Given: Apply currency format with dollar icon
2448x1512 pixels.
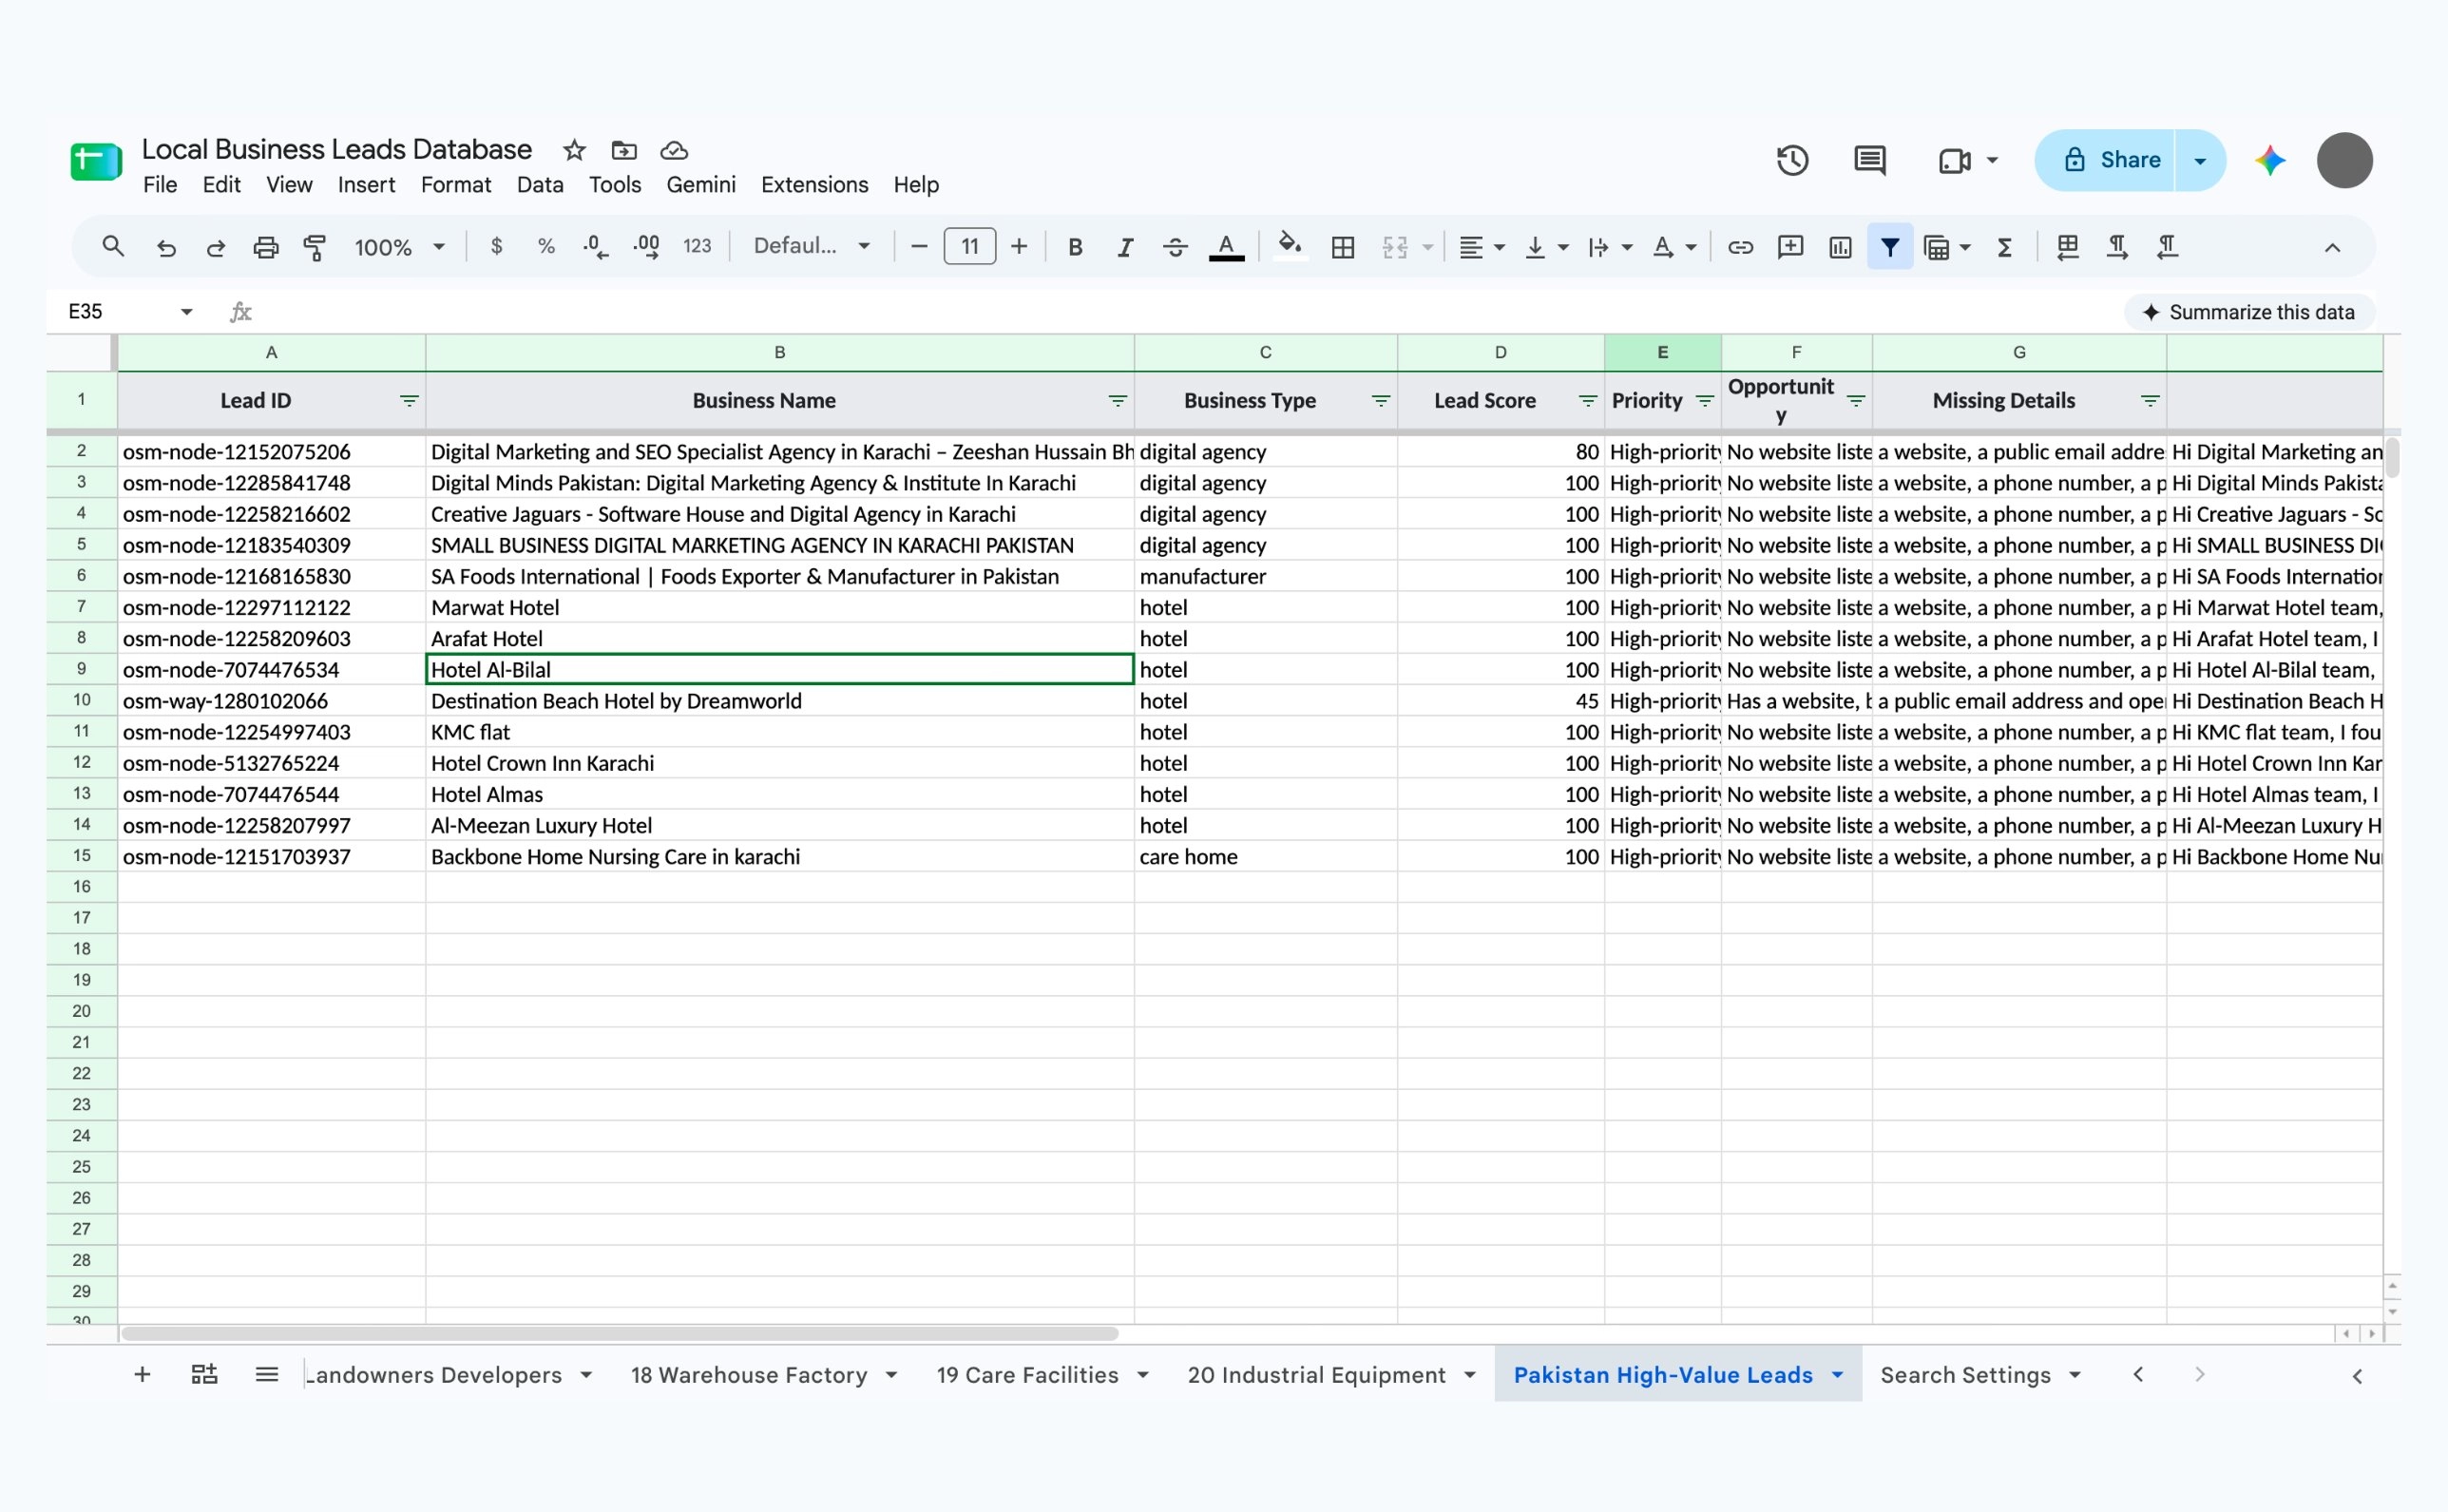Looking at the screenshot, I should pos(496,246).
